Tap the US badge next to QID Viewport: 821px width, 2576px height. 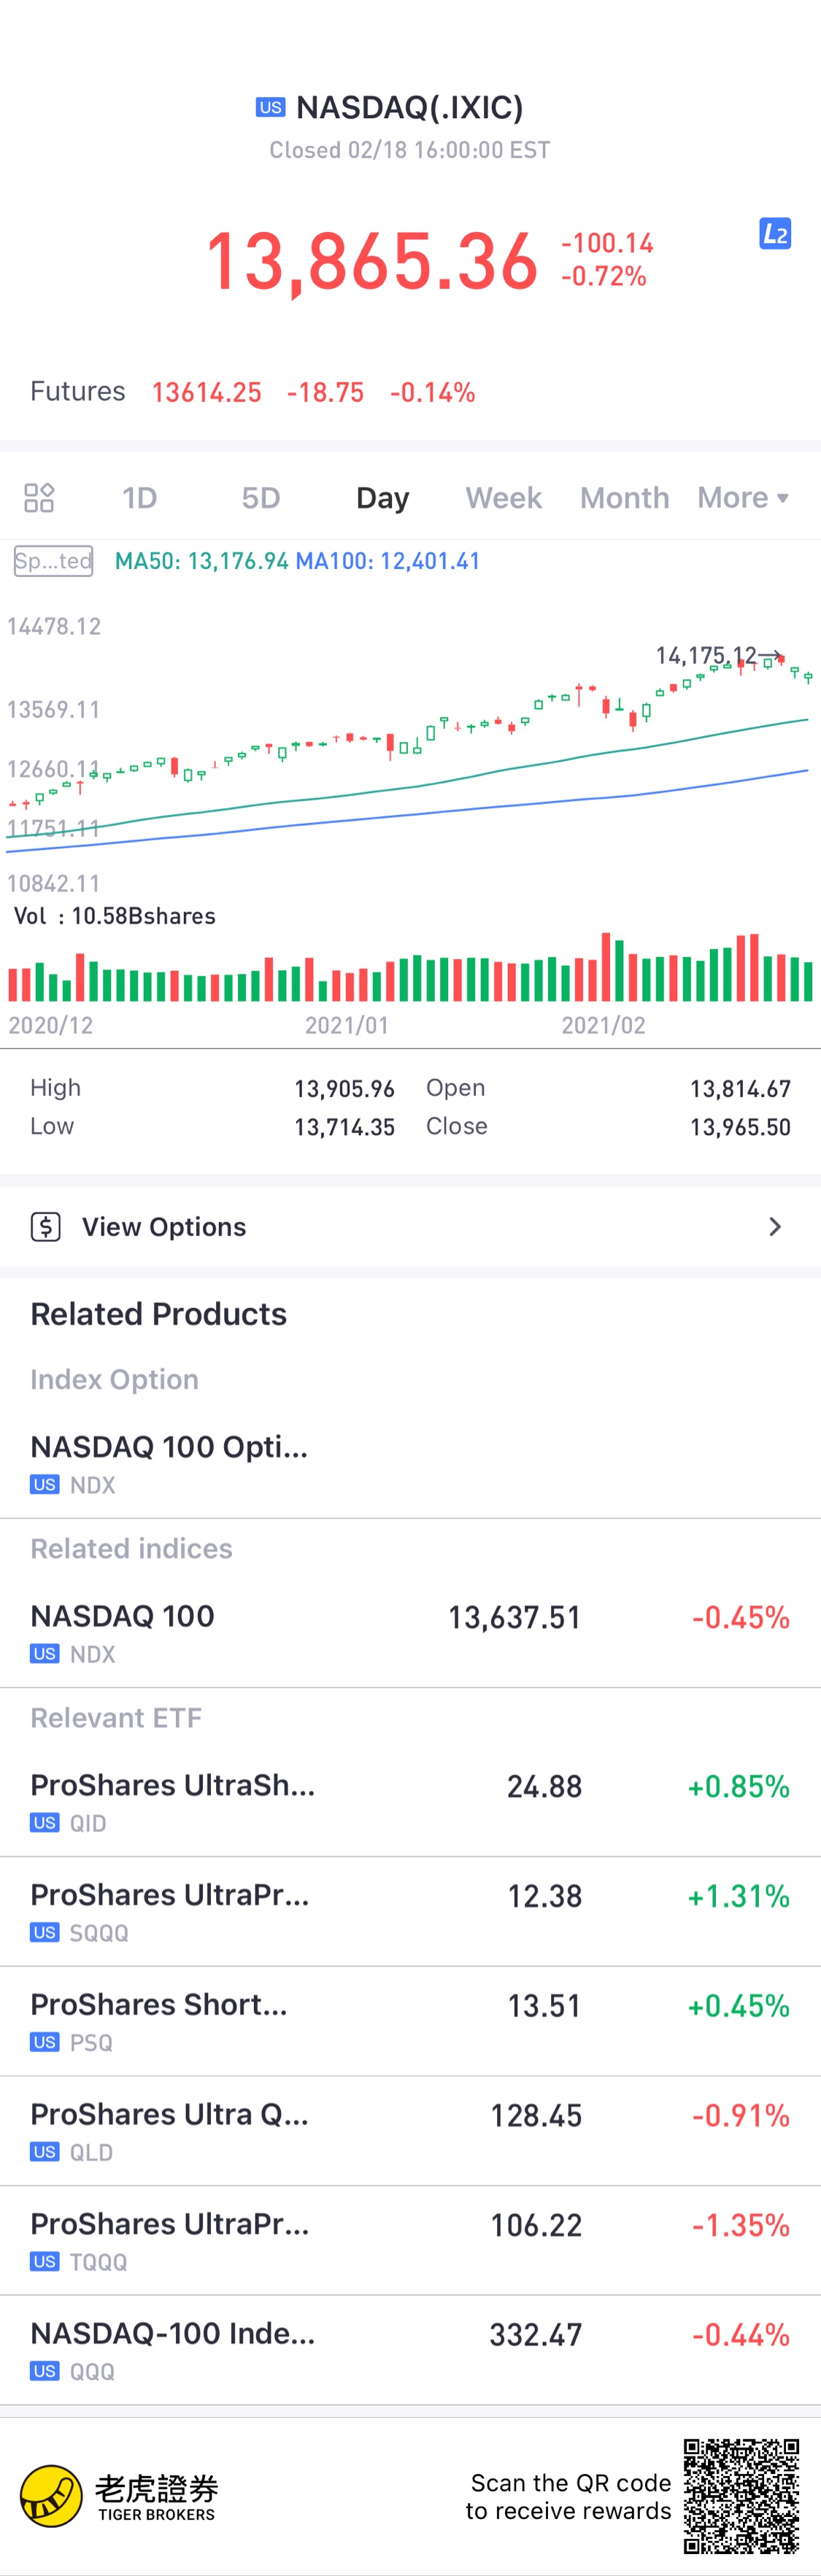(x=44, y=1823)
